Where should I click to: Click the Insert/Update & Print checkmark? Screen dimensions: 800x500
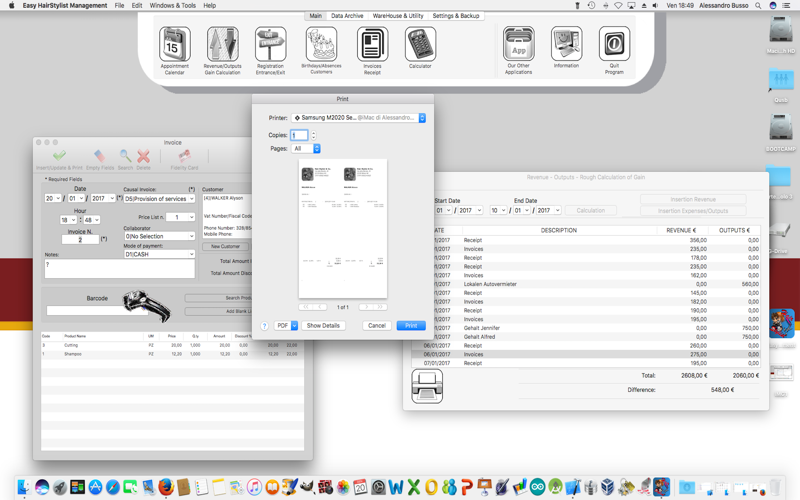pyautogui.click(x=59, y=156)
